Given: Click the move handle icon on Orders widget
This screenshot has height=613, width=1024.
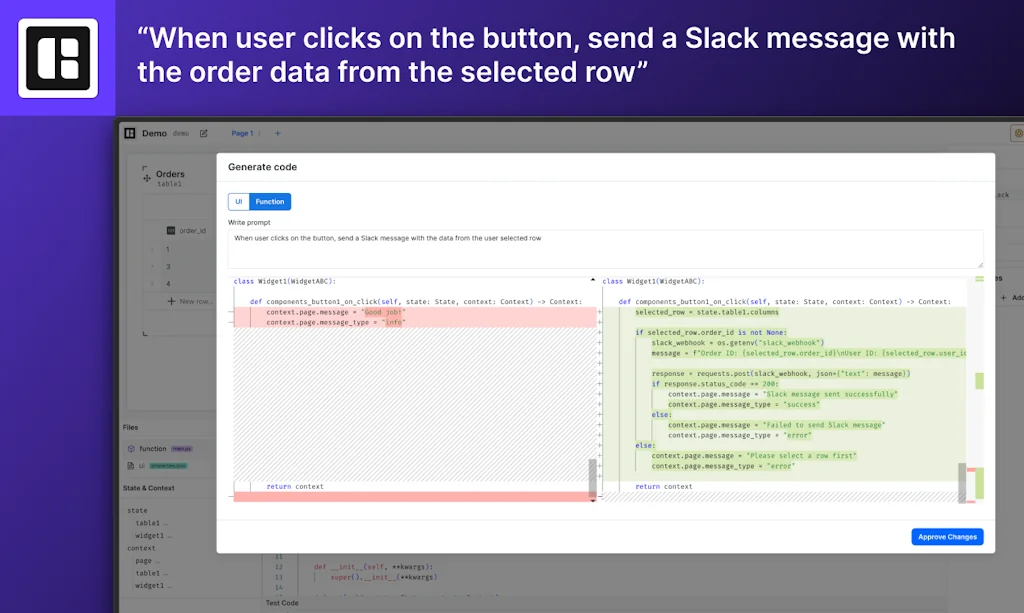Looking at the screenshot, I should (146, 178).
